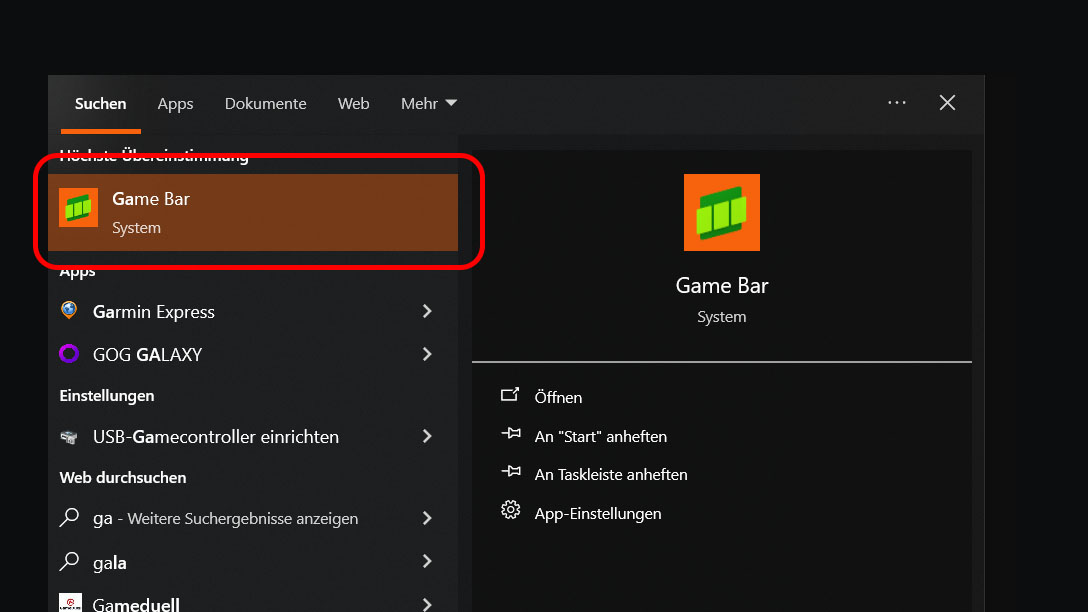Switch to the Apps tab
1088x612 pixels.
[175, 103]
